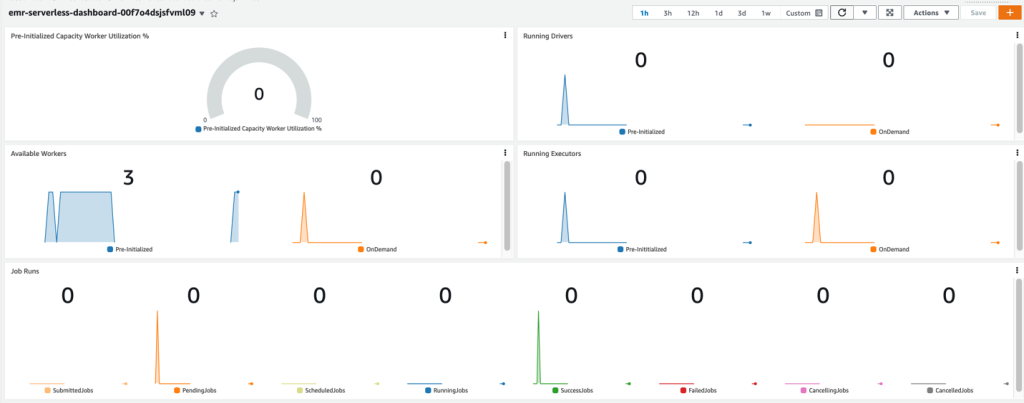This screenshot has width=1024, height=403.
Task: Click the Running Executors widget title
Action: click(552, 153)
